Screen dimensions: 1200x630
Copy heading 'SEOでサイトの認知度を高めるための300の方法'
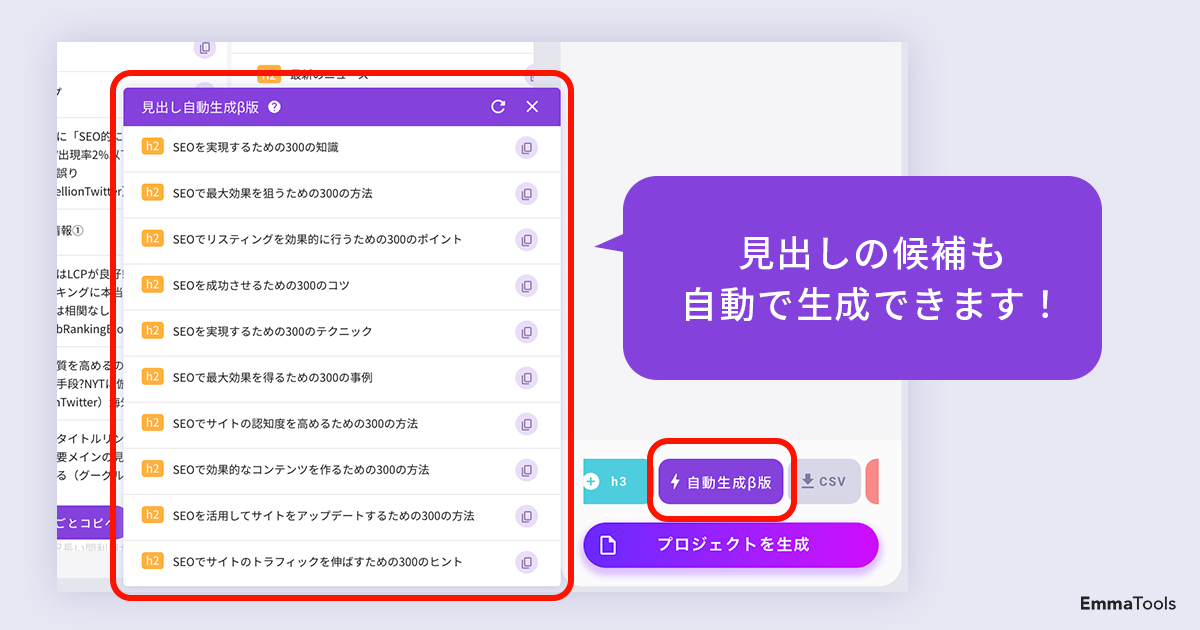527,424
